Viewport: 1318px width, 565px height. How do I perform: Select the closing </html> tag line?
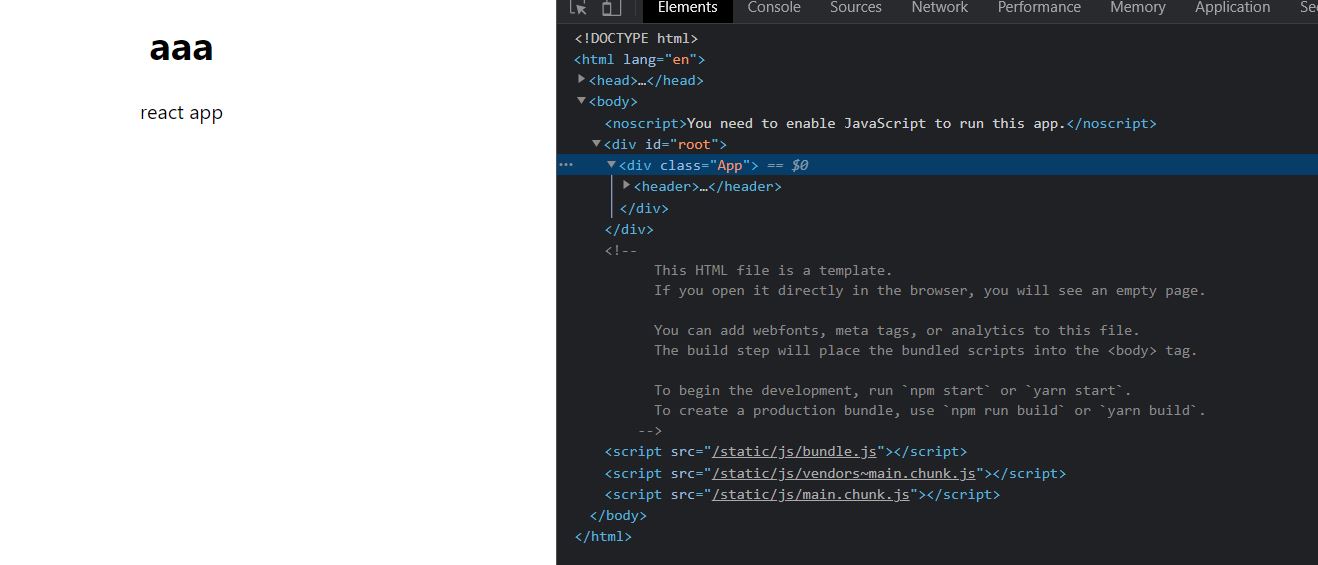603,537
